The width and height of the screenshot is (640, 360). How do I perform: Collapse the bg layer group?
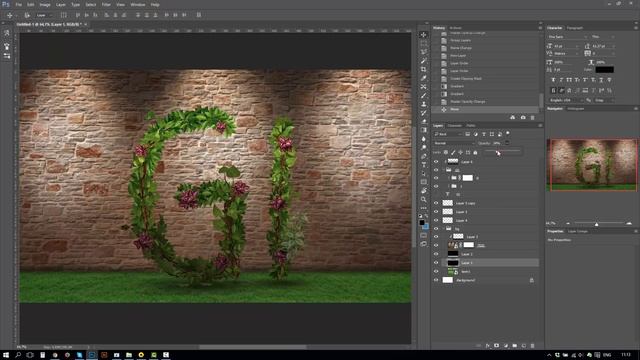click(444, 229)
